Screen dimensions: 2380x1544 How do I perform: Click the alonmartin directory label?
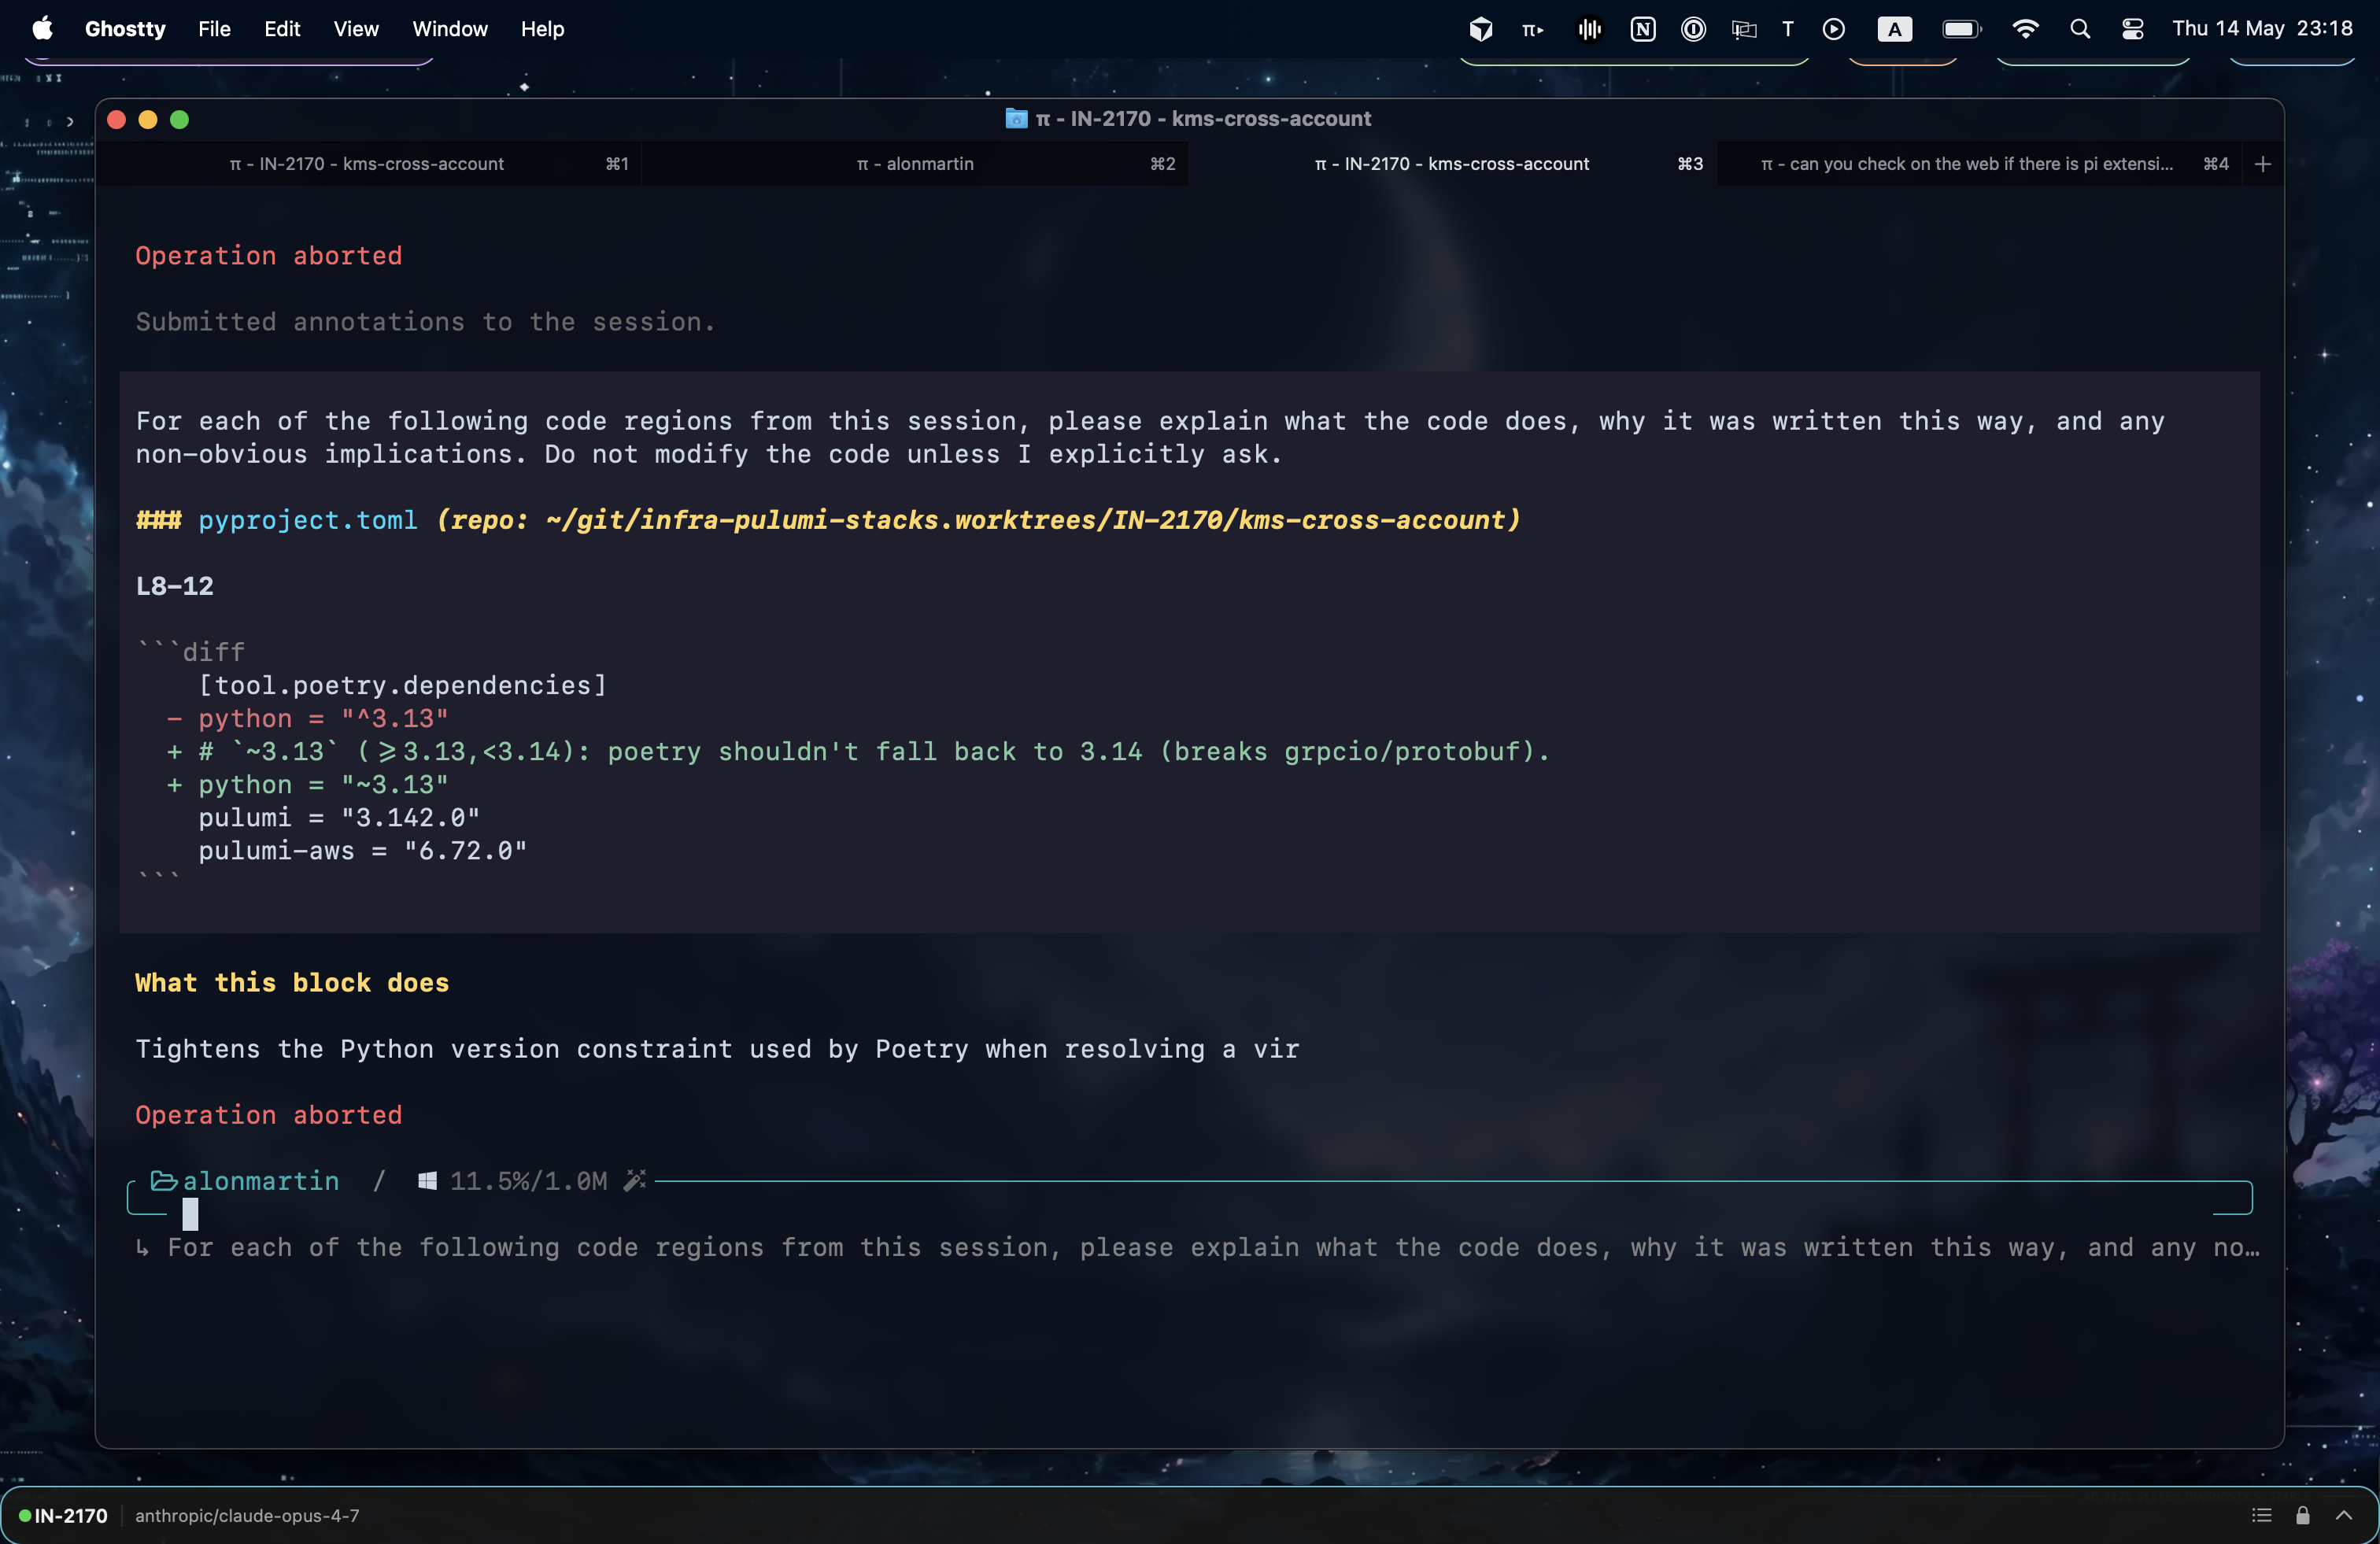click(261, 1181)
